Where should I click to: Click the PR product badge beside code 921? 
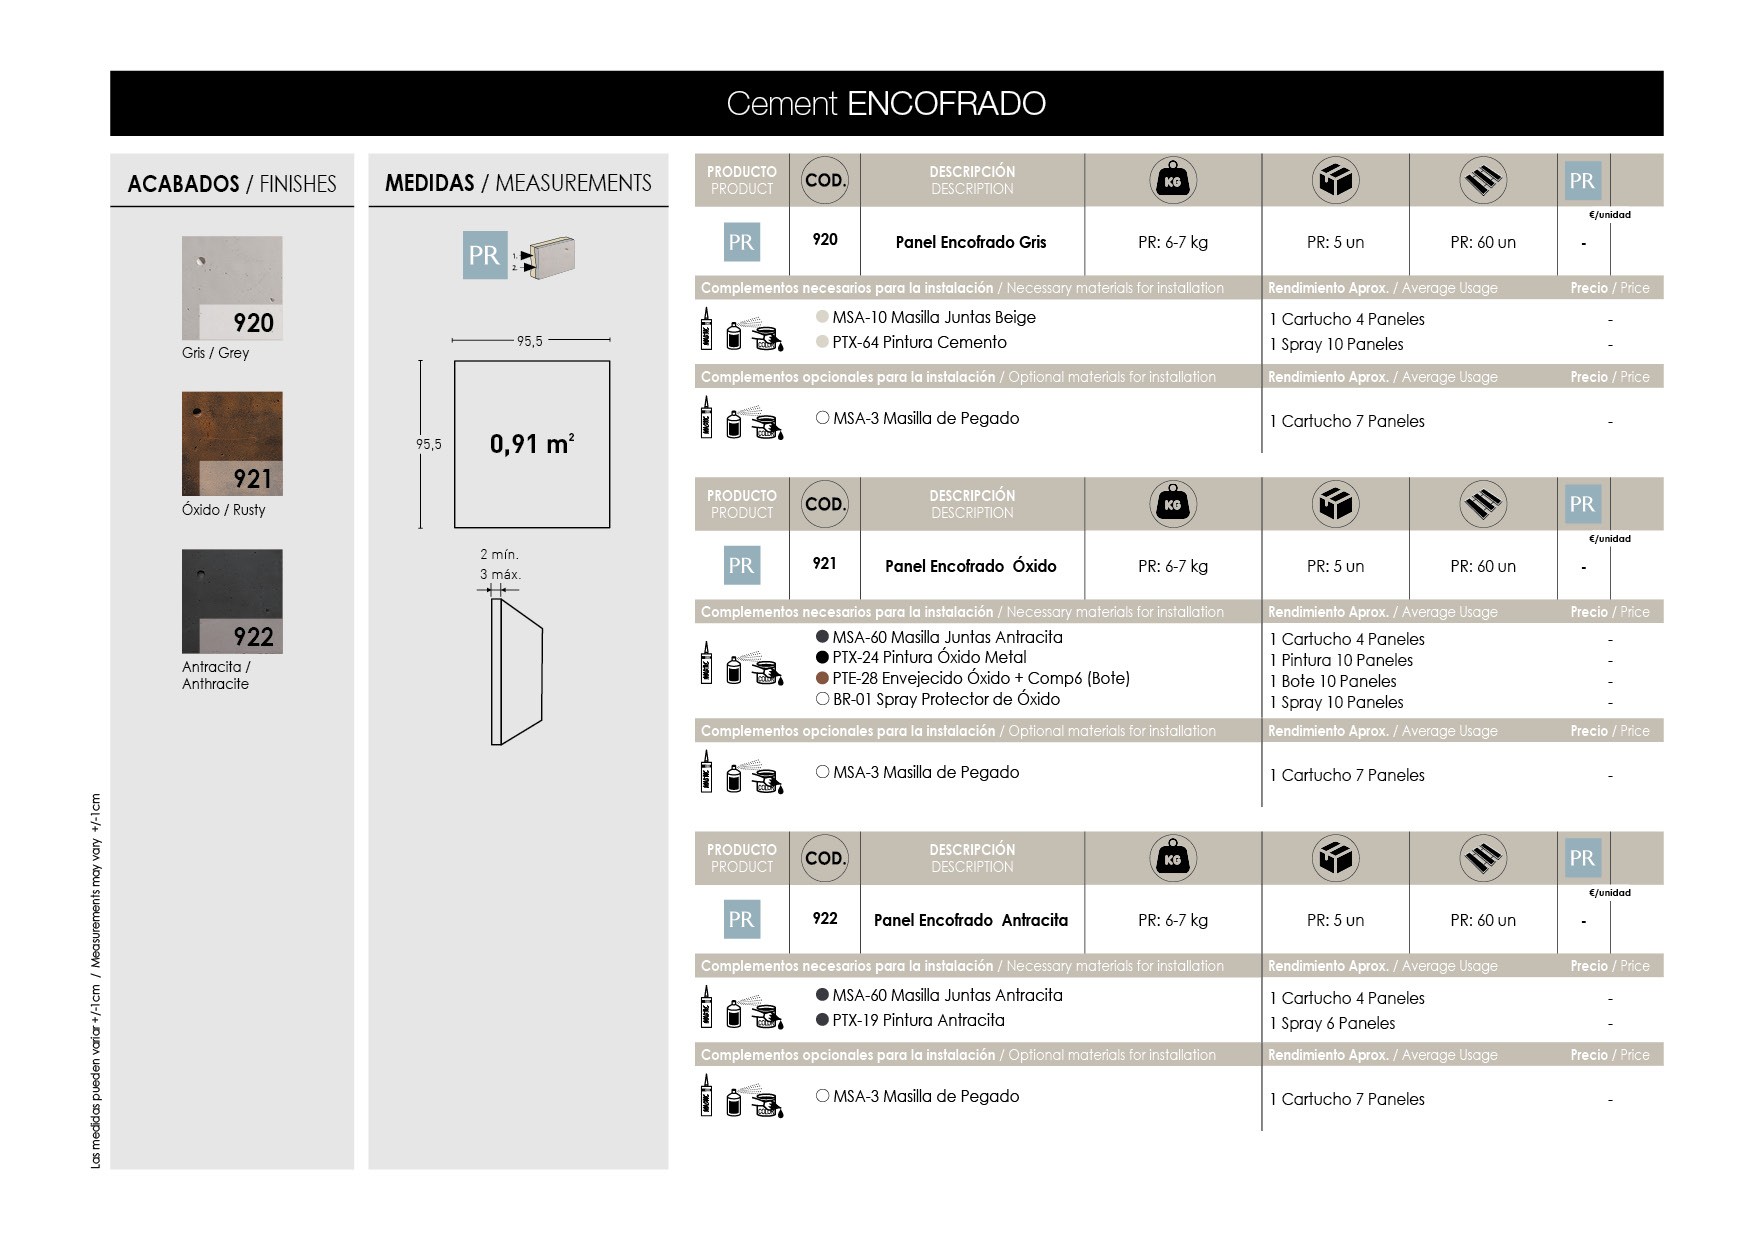point(742,566)
